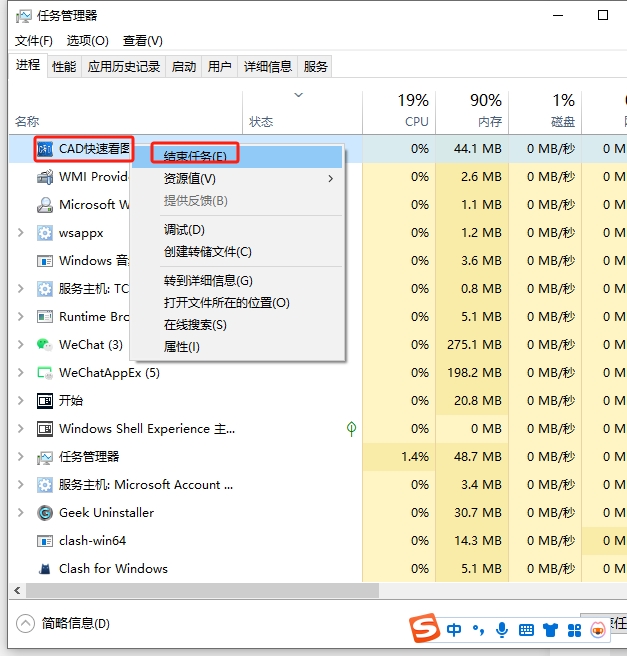Viewport: 627px width, 656px height.
Task: Click the Sogou microphone voice input icon
Action: [502, 630]
